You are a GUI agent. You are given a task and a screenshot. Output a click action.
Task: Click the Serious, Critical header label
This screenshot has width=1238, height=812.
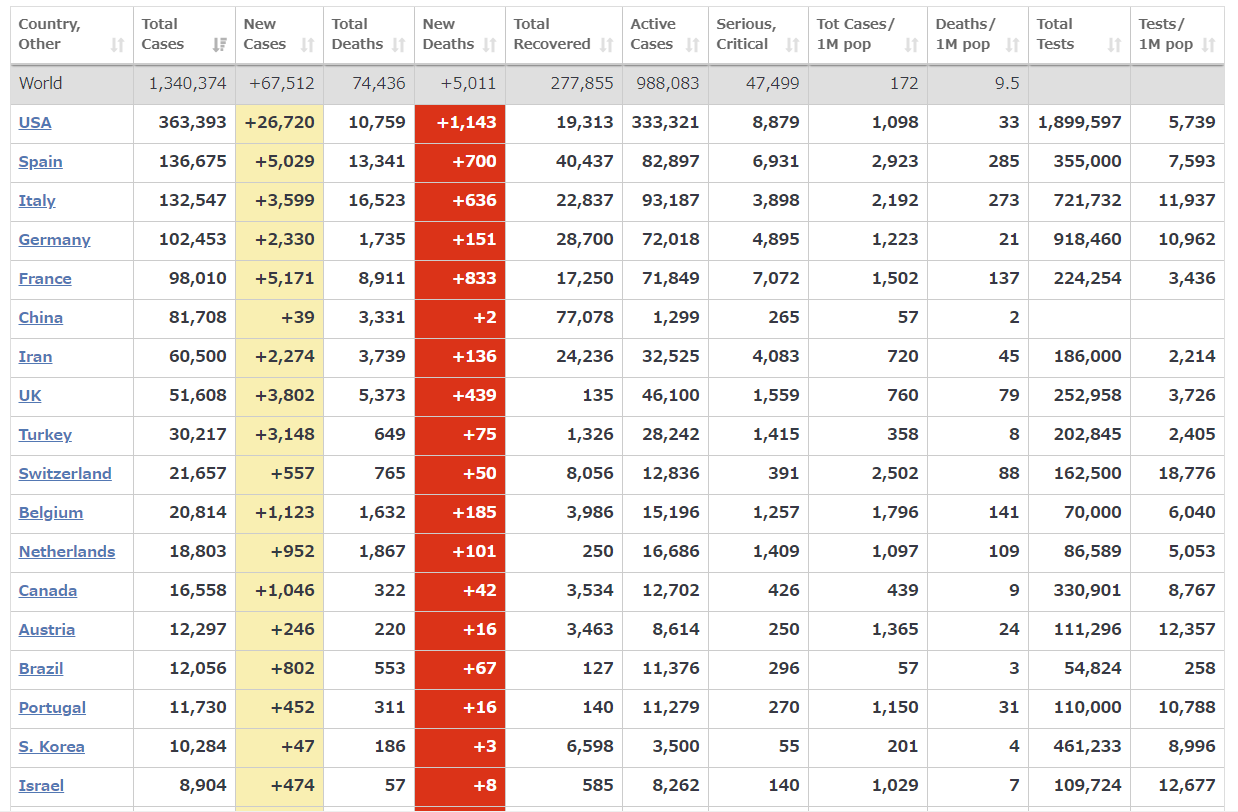(x=746, y=34)
